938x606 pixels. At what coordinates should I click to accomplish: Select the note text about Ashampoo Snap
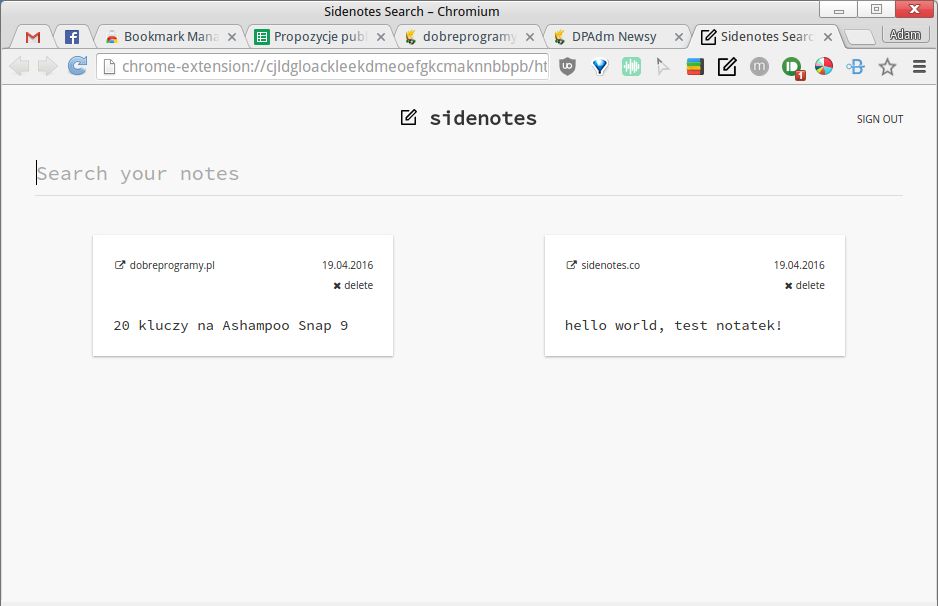pyautogui.click(x=230, y=325)
